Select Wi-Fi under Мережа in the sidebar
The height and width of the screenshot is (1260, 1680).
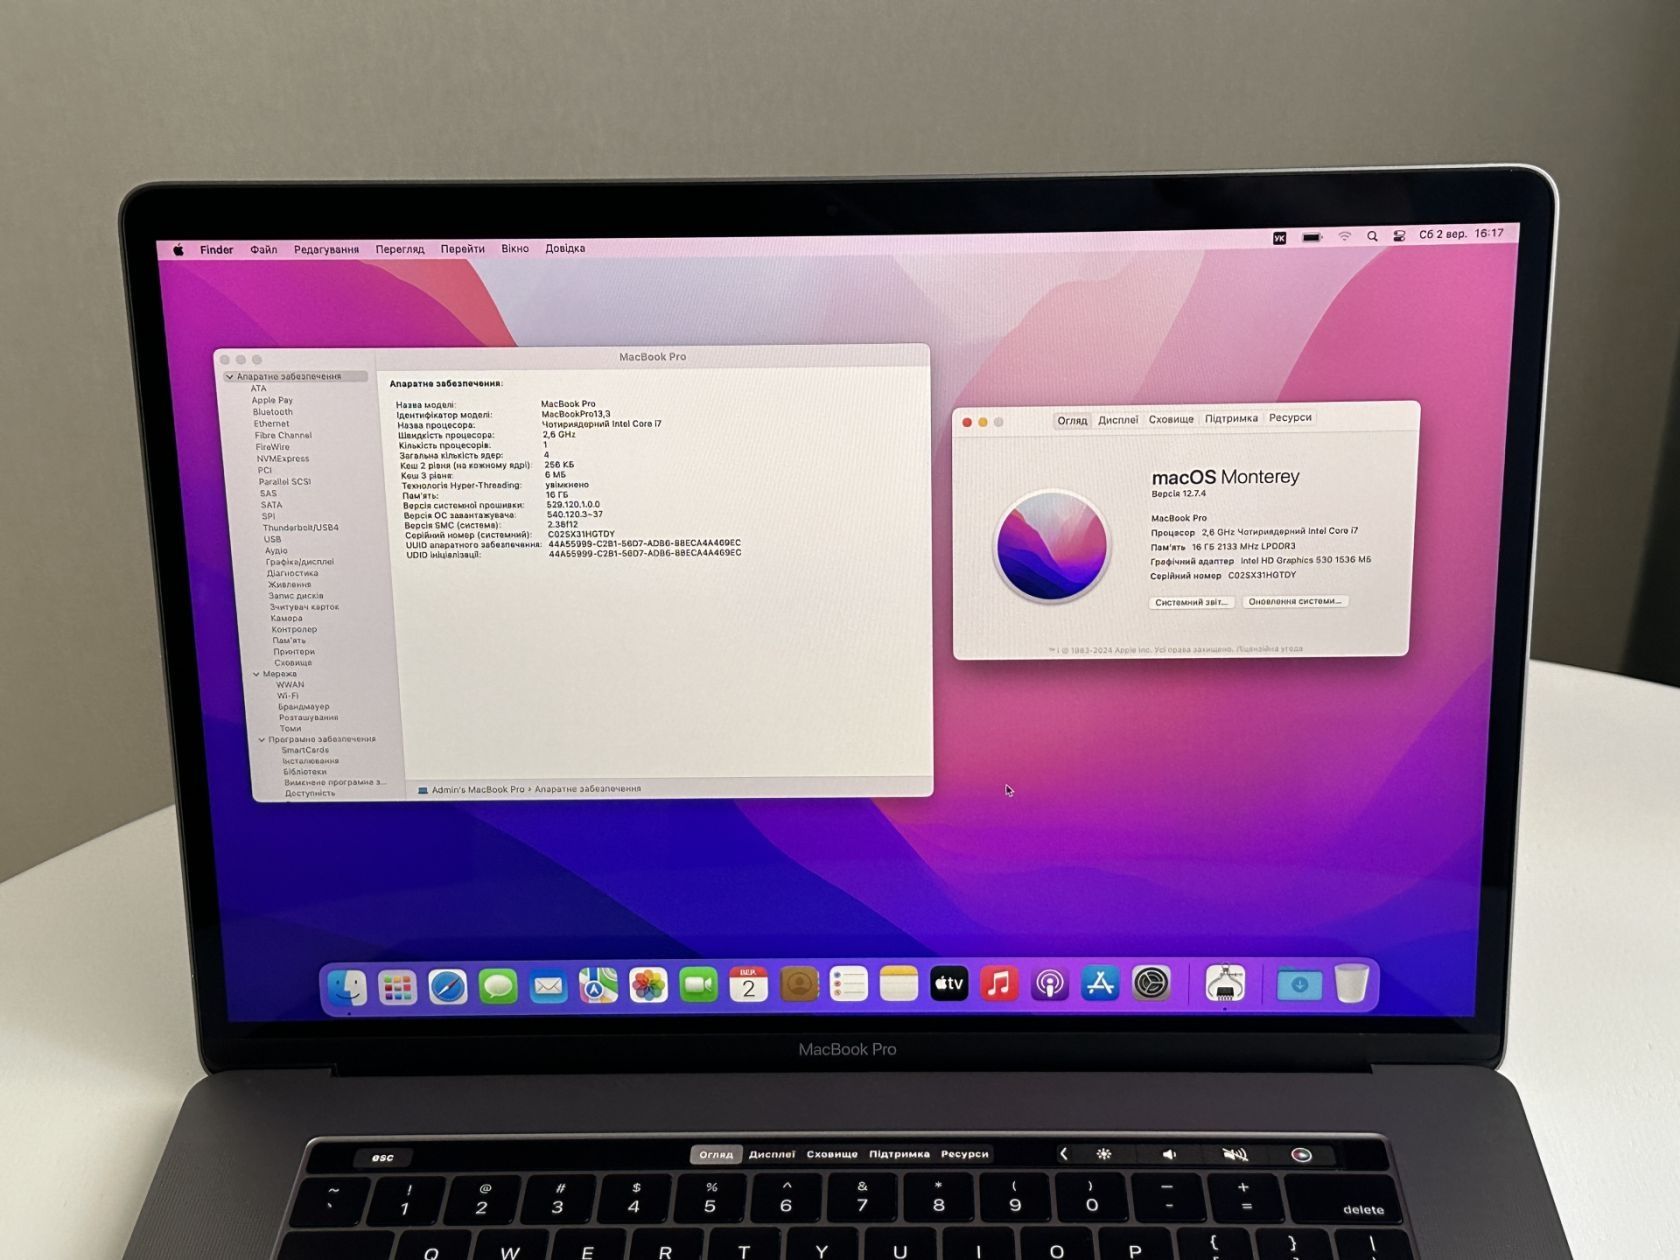tap(288, 696)
